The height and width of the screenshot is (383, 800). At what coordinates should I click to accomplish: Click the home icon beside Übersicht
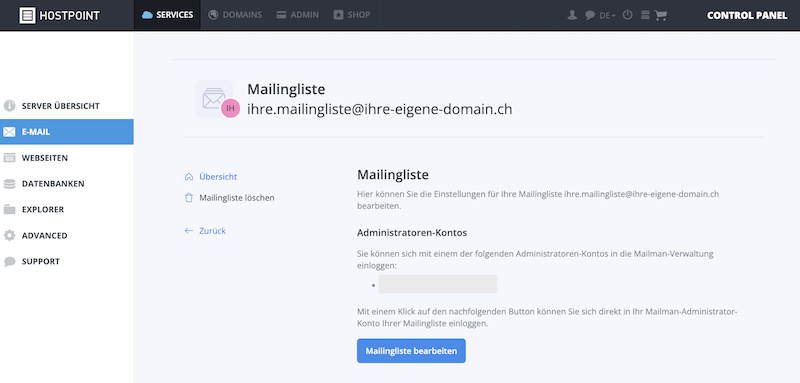[x=189, y=177]
